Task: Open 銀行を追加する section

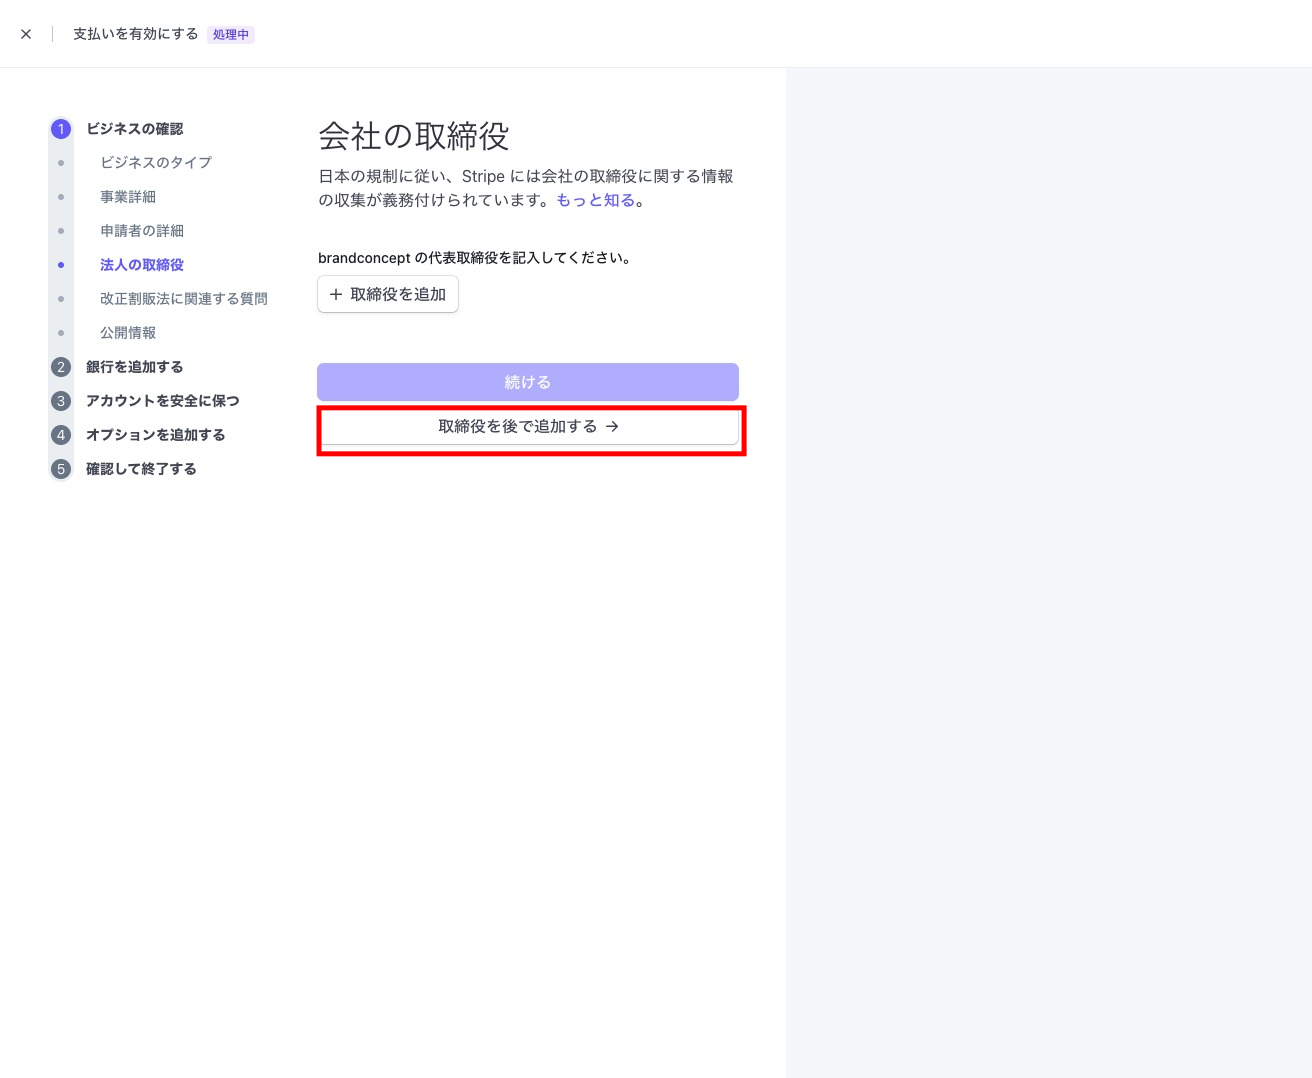Action: tap(134, 367)
